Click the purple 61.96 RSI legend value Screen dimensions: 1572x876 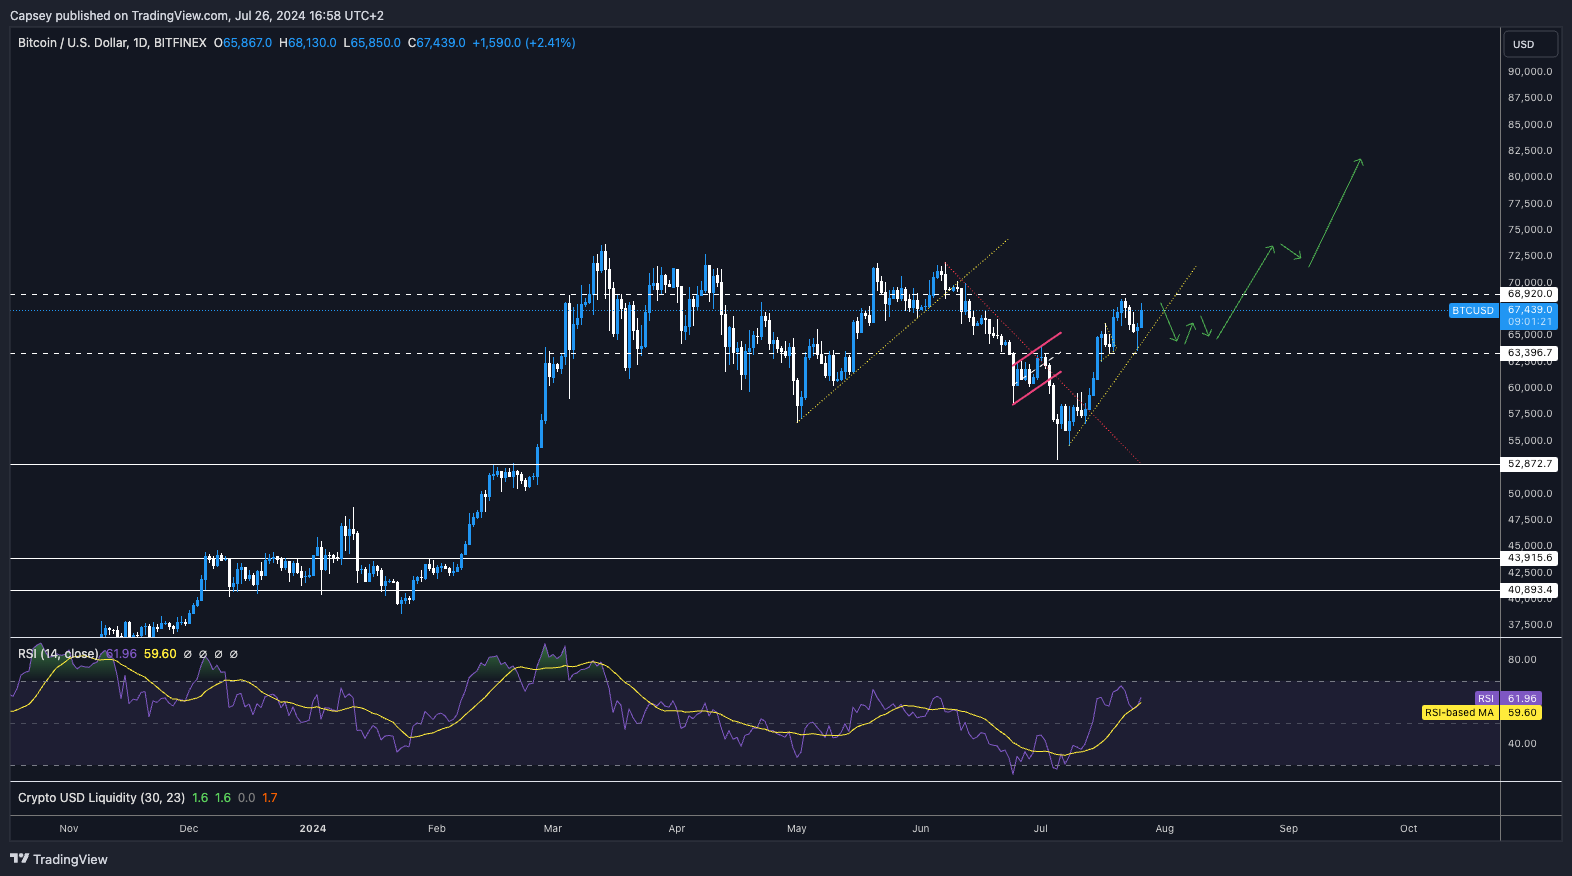120,654
